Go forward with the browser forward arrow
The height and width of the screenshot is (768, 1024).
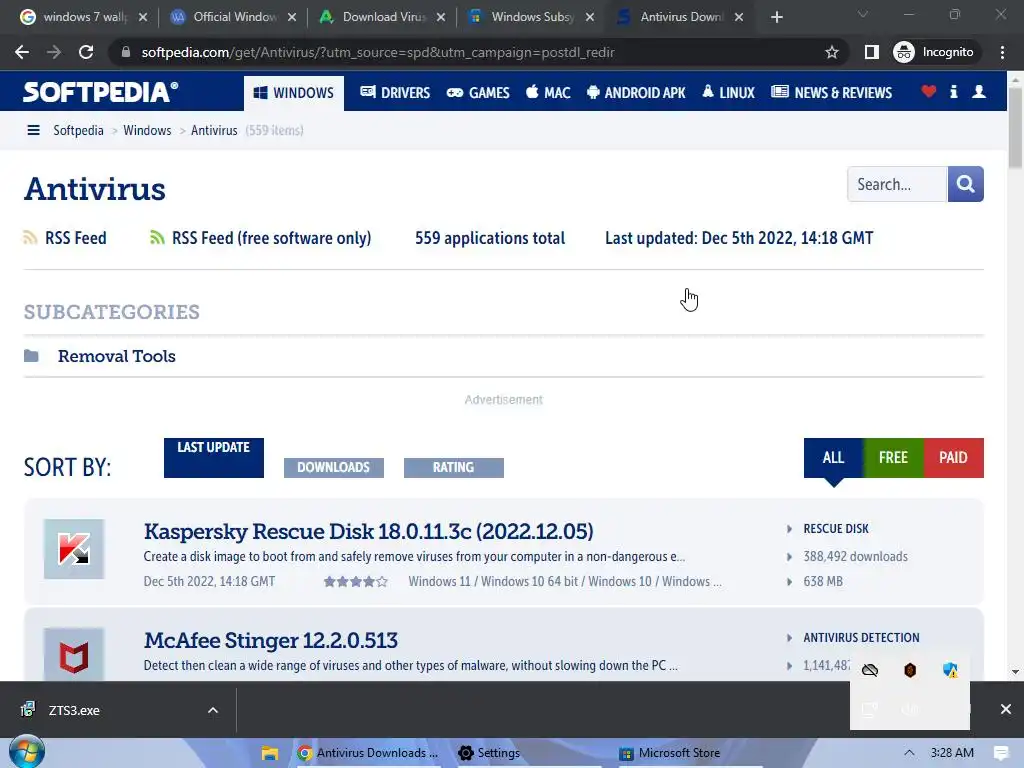pos(54,52)
